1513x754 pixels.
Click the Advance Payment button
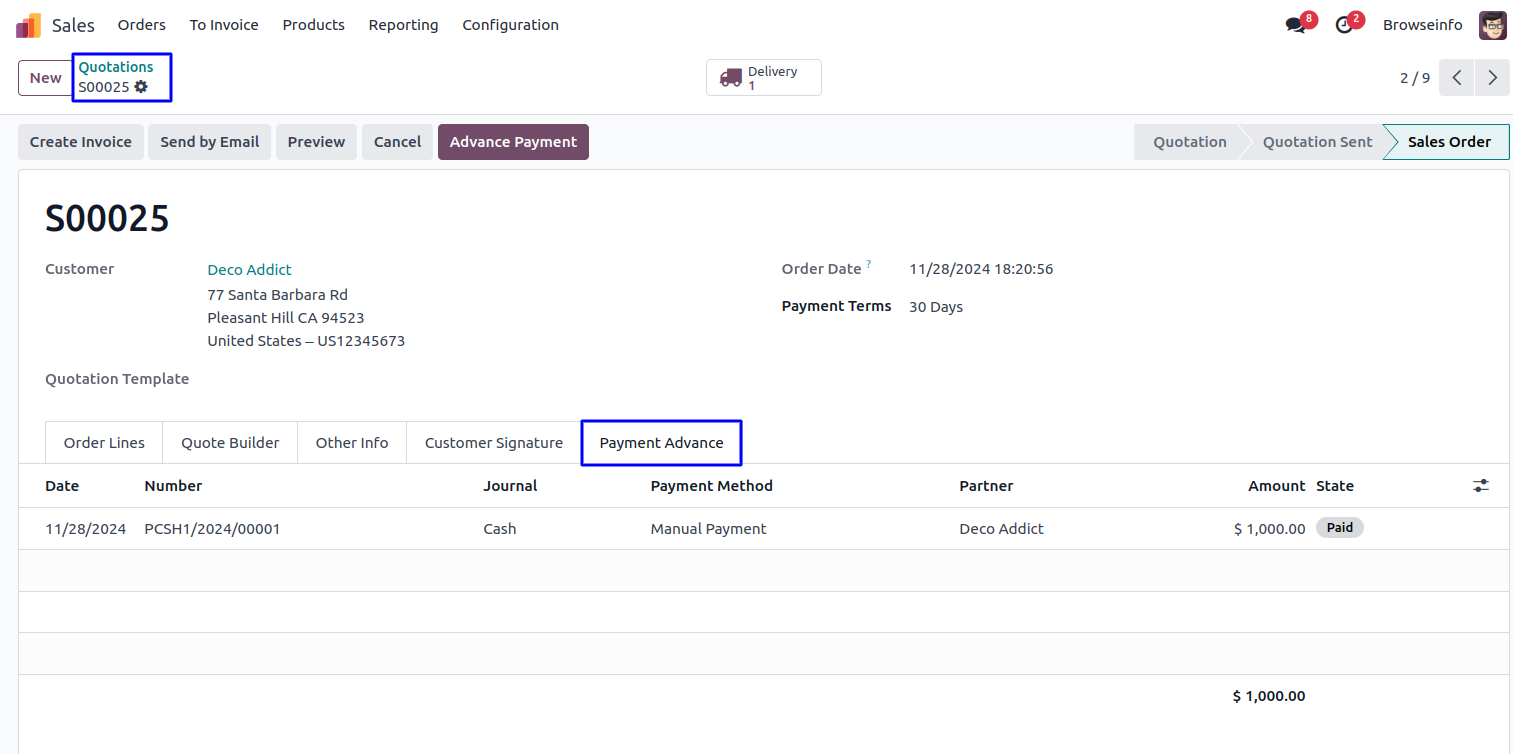513,142
